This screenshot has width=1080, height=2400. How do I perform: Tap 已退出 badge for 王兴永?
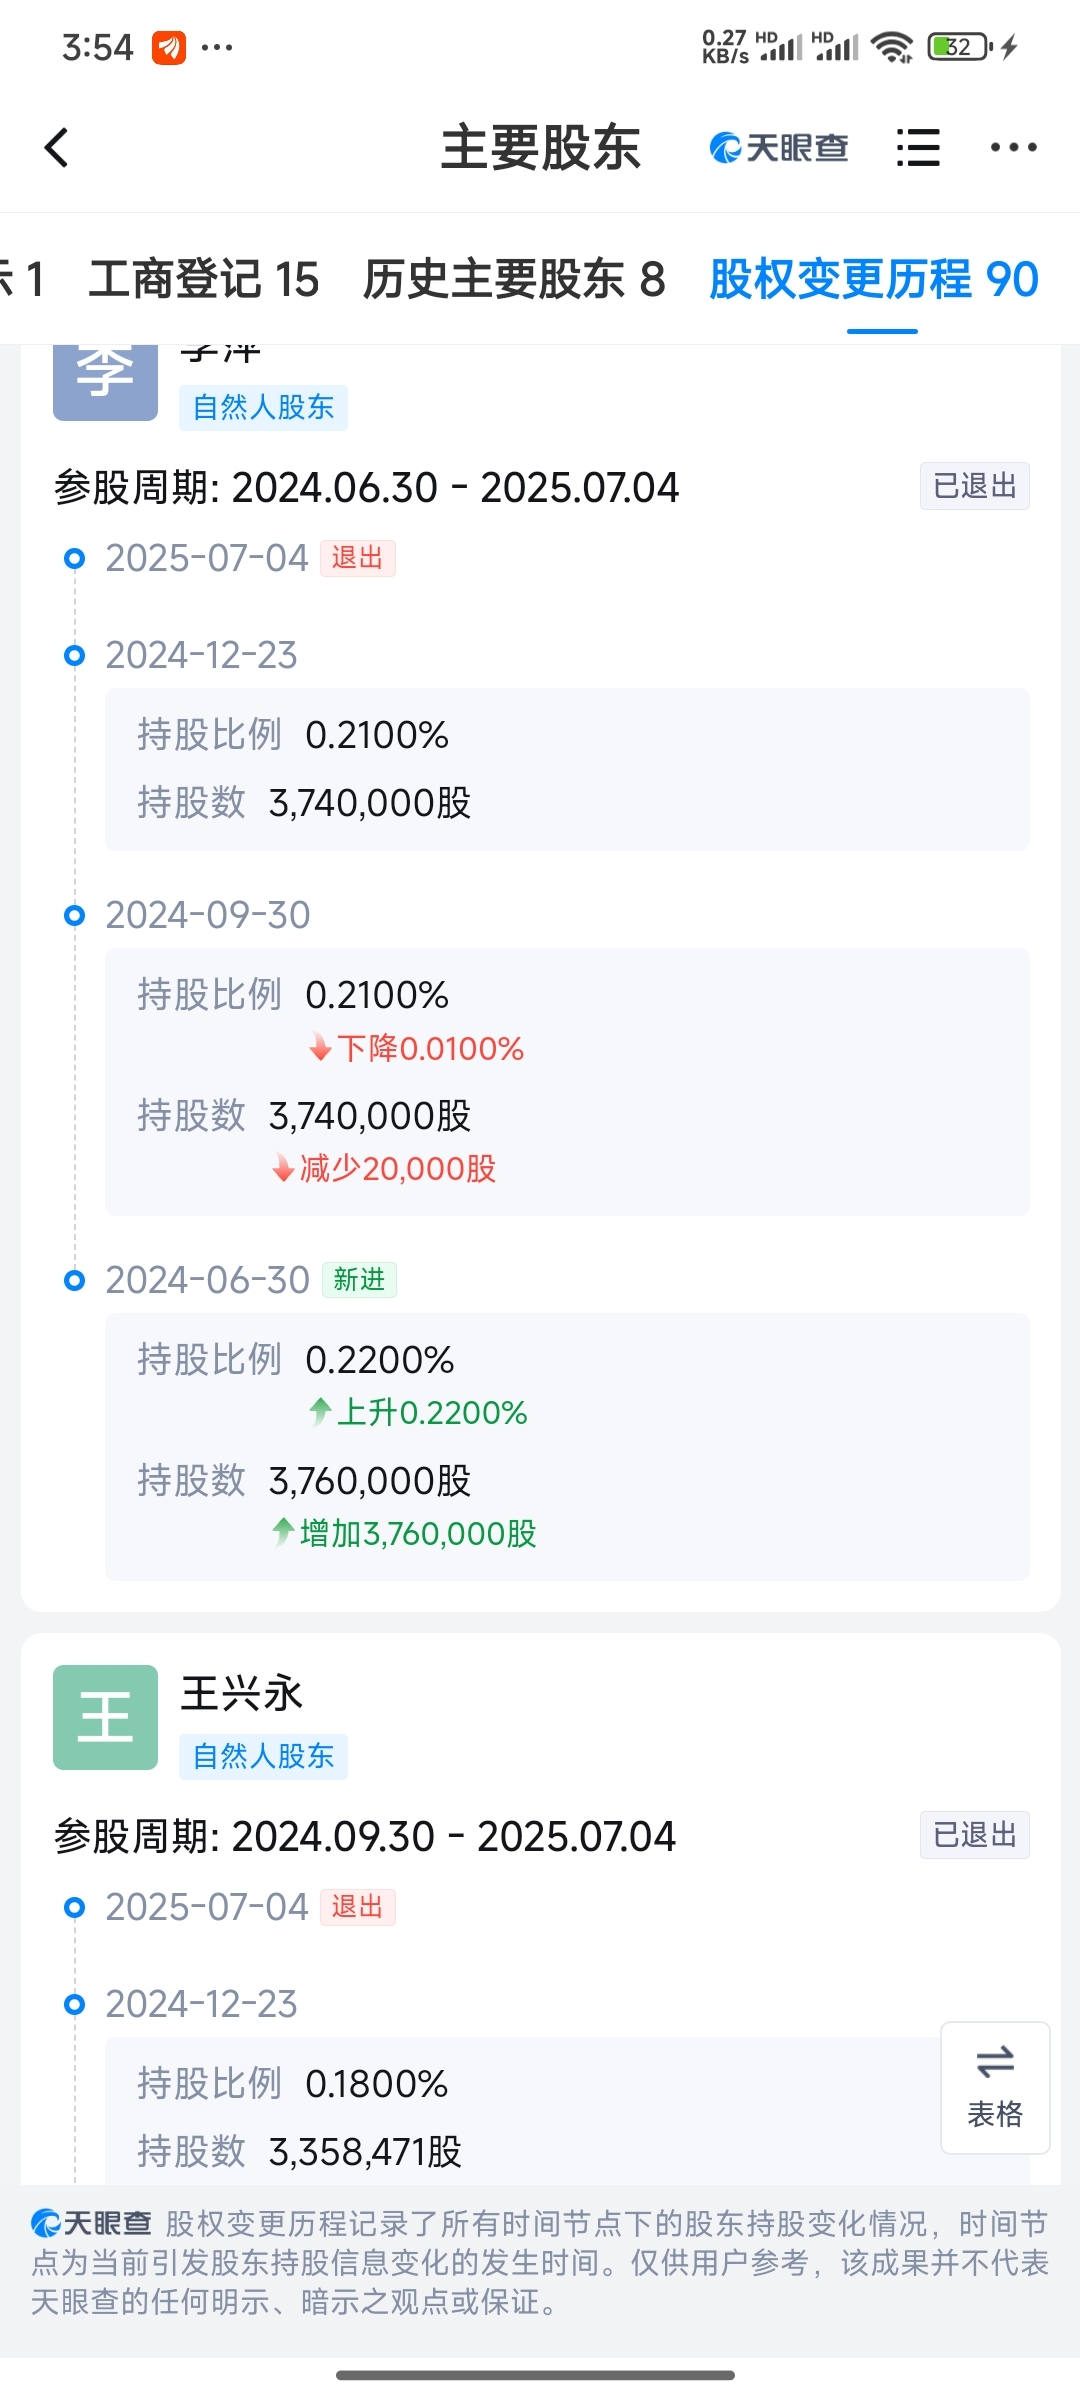[975, 1835]
